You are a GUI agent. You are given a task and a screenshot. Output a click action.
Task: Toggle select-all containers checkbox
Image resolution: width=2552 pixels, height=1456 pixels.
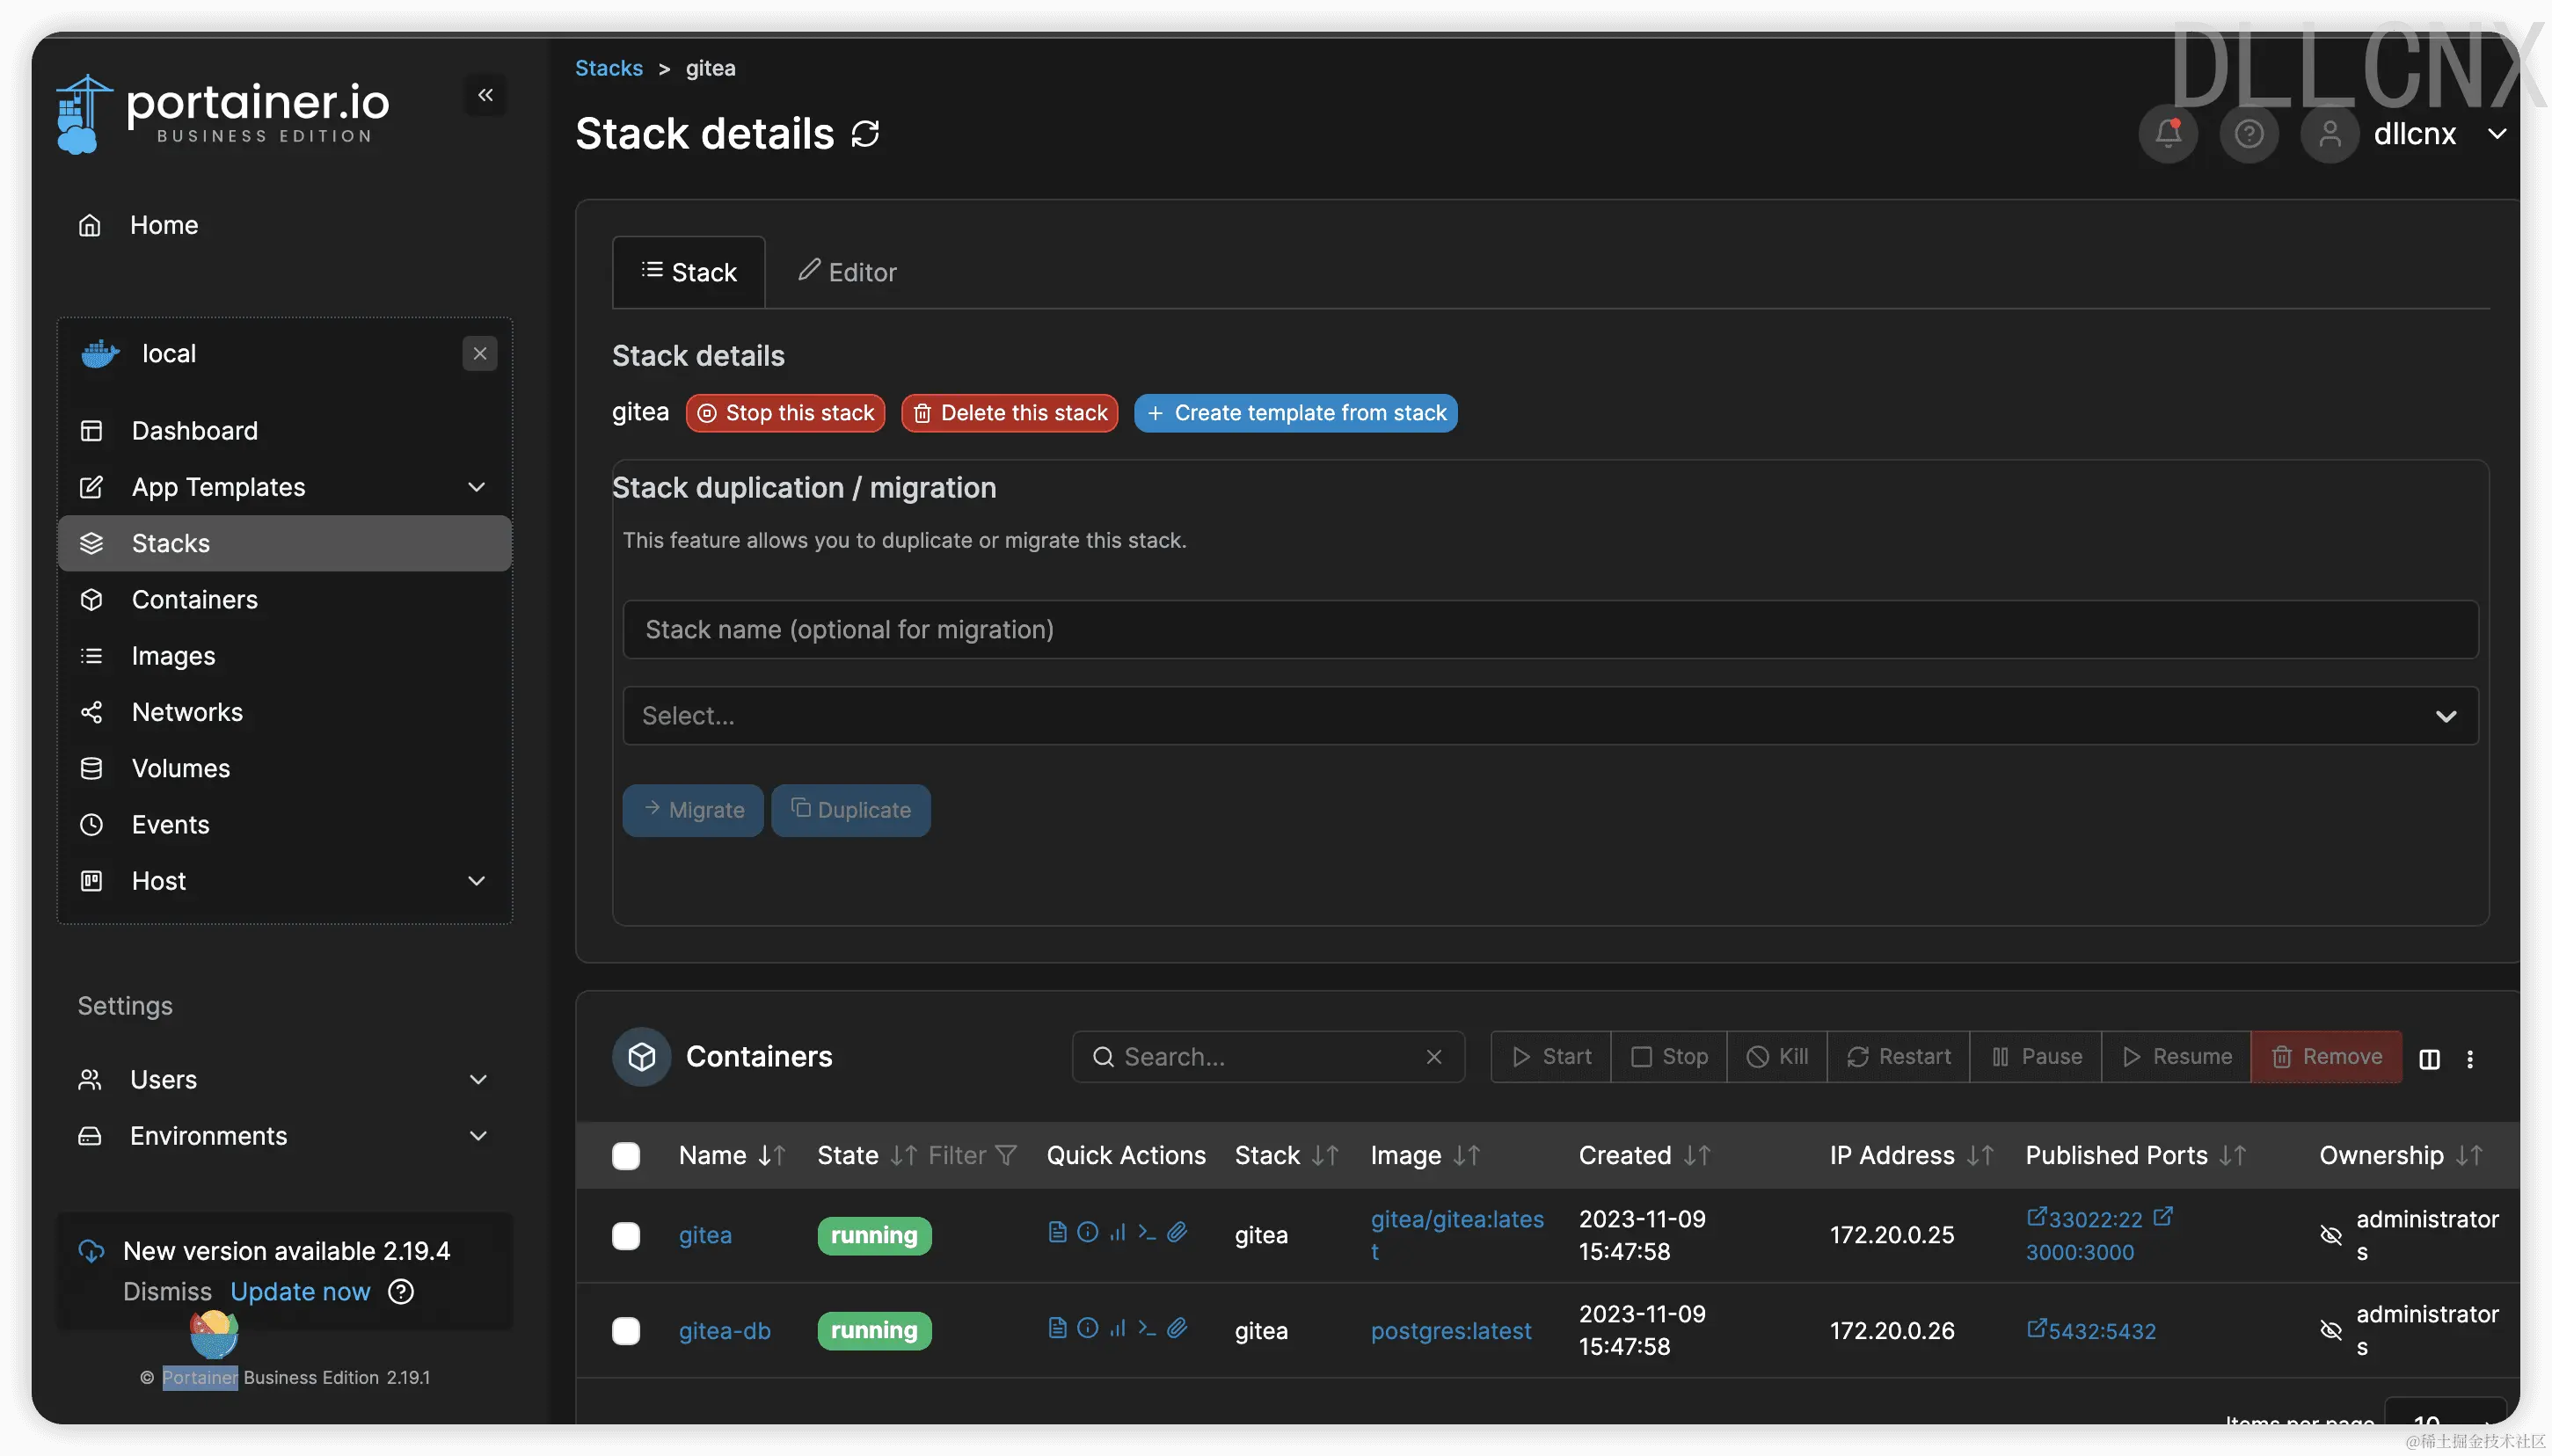(x=626, y=1156)
